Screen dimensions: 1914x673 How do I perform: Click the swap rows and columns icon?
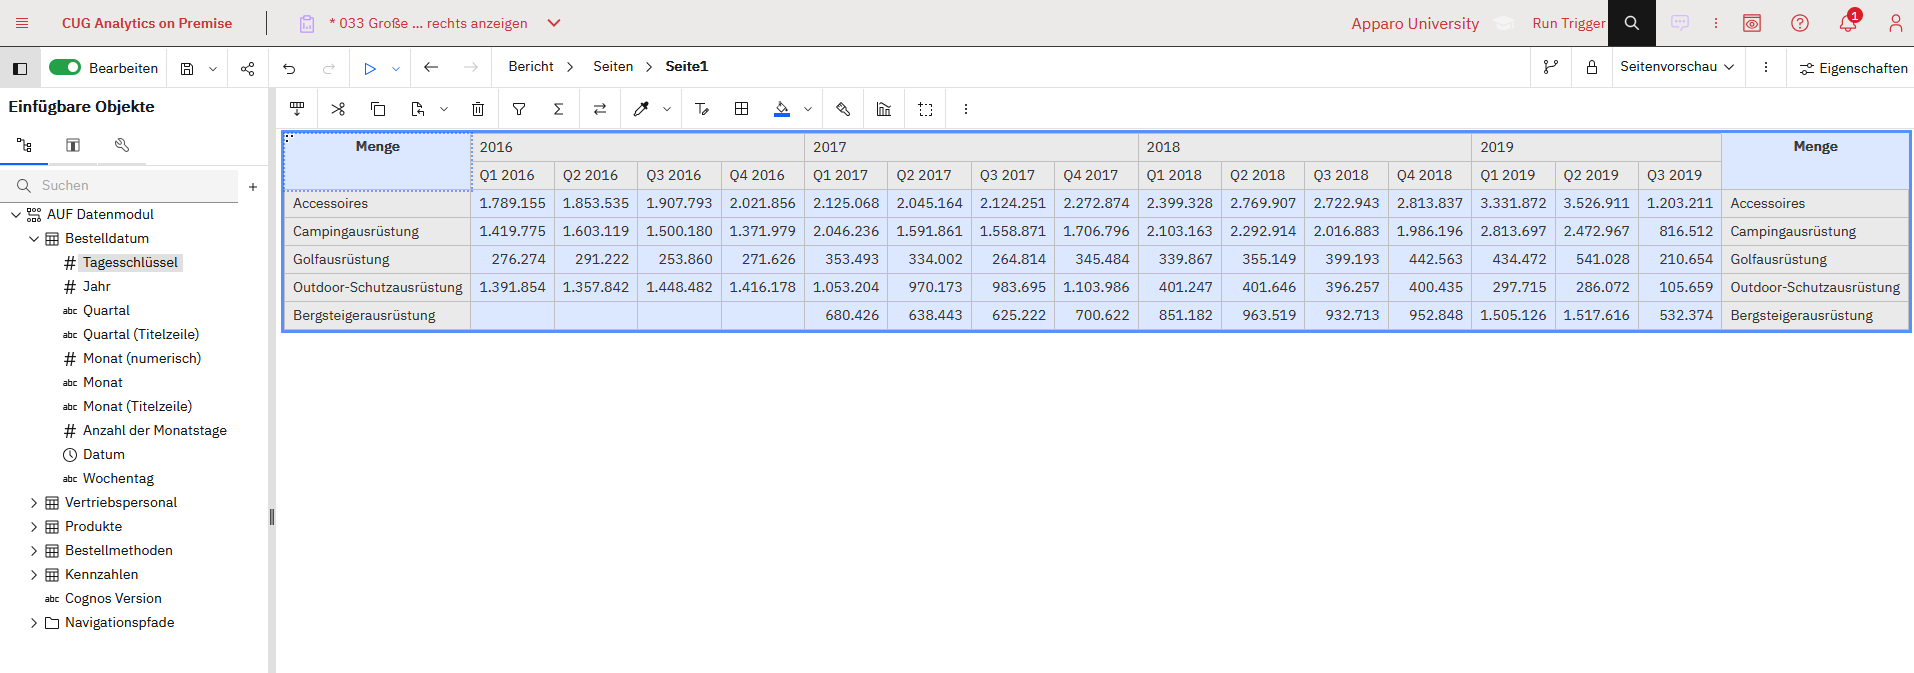(600, 109)
